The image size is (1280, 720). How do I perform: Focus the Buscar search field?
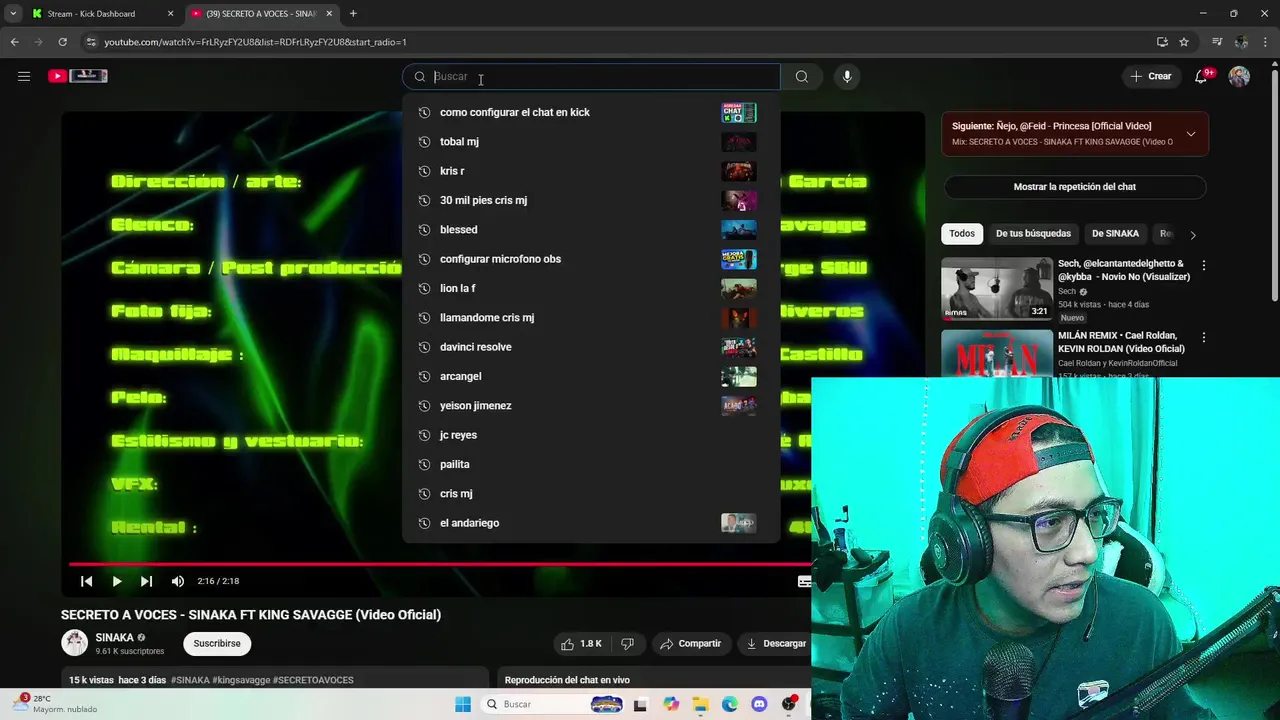pos(591,76)
